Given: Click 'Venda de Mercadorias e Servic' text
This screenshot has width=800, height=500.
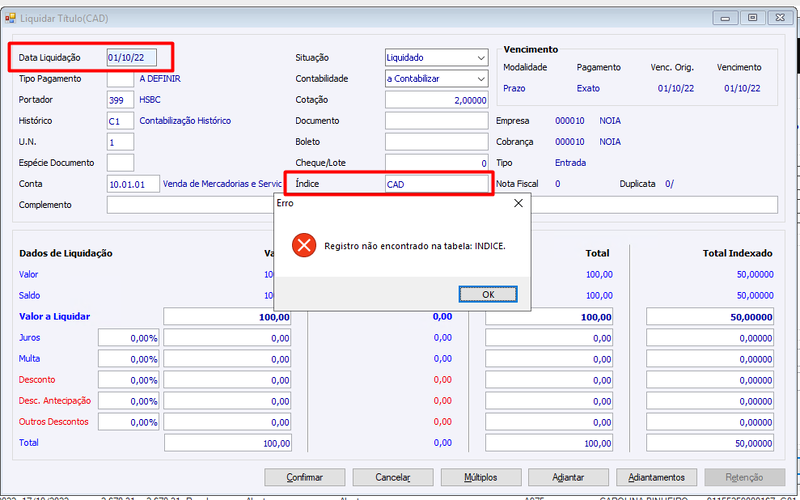Looking at the screenshot, I should pyautogui.click(x=222, y=184).
